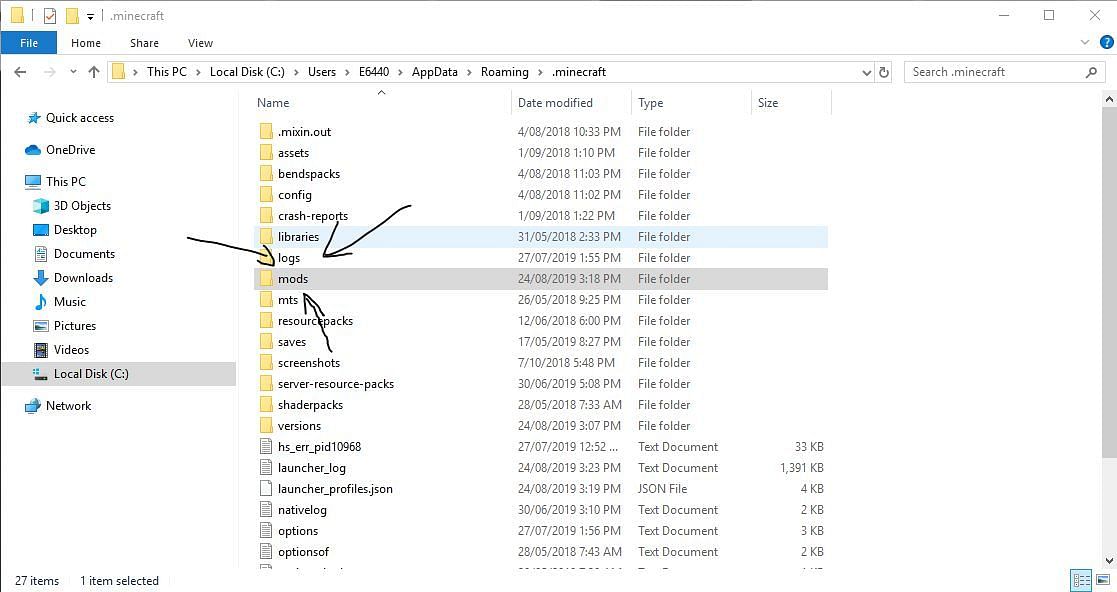Viewport: 1117px width, 592px height.
Task: Click AppData in the breadcrumb path
Action: point(435,72)
